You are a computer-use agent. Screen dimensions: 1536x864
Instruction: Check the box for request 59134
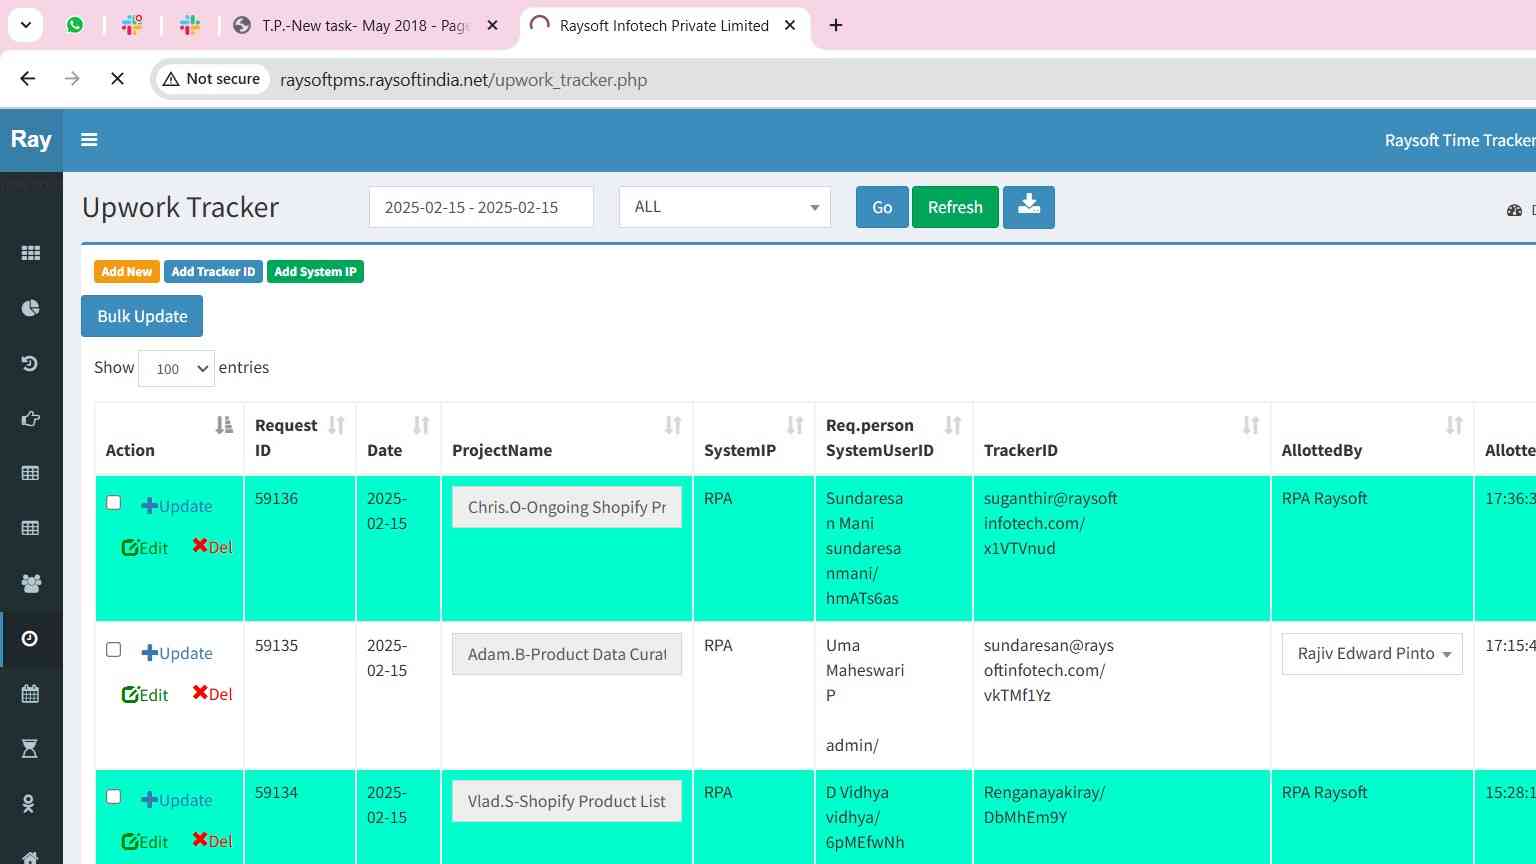point(114,797)
